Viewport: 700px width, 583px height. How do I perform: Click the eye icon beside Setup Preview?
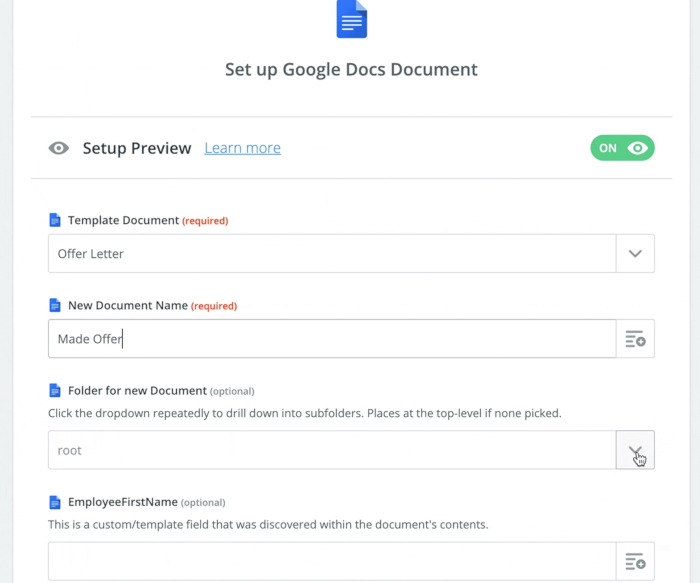(x=58, y=148)
